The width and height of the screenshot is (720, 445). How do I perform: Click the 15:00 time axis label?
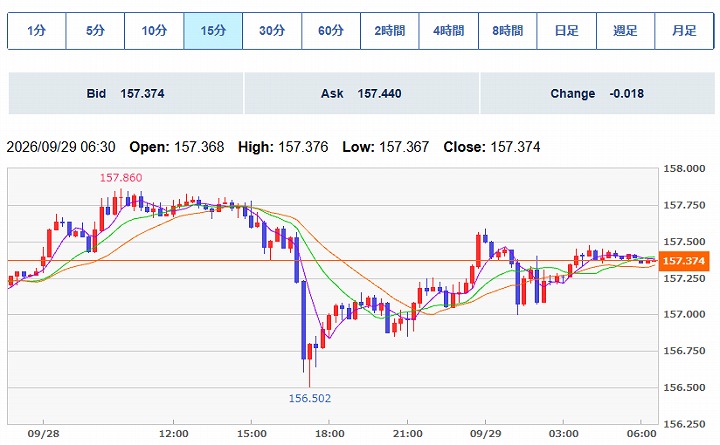pos(252,434)
